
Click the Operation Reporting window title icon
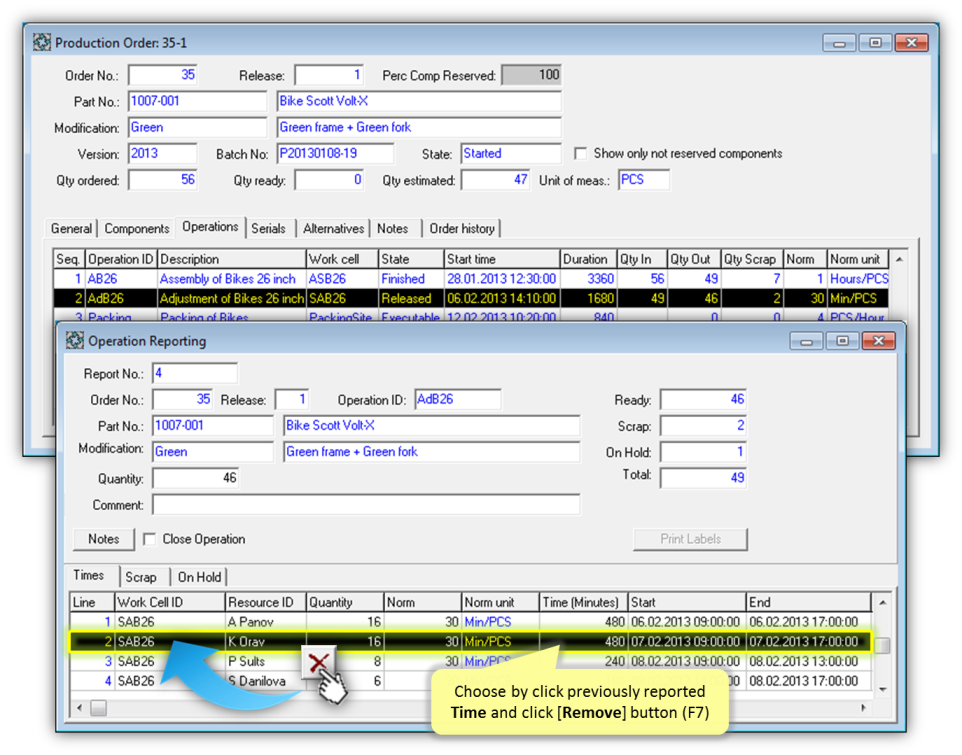pyautogui.click(x=75, y=340)
